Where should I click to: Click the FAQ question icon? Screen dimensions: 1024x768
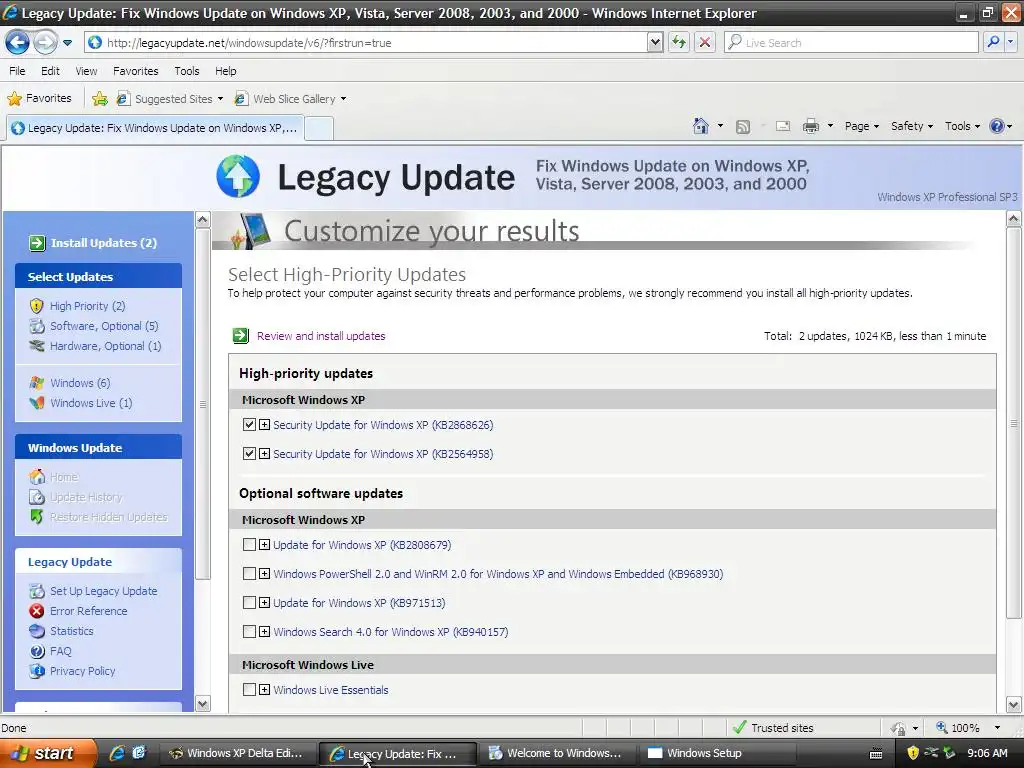37,651
